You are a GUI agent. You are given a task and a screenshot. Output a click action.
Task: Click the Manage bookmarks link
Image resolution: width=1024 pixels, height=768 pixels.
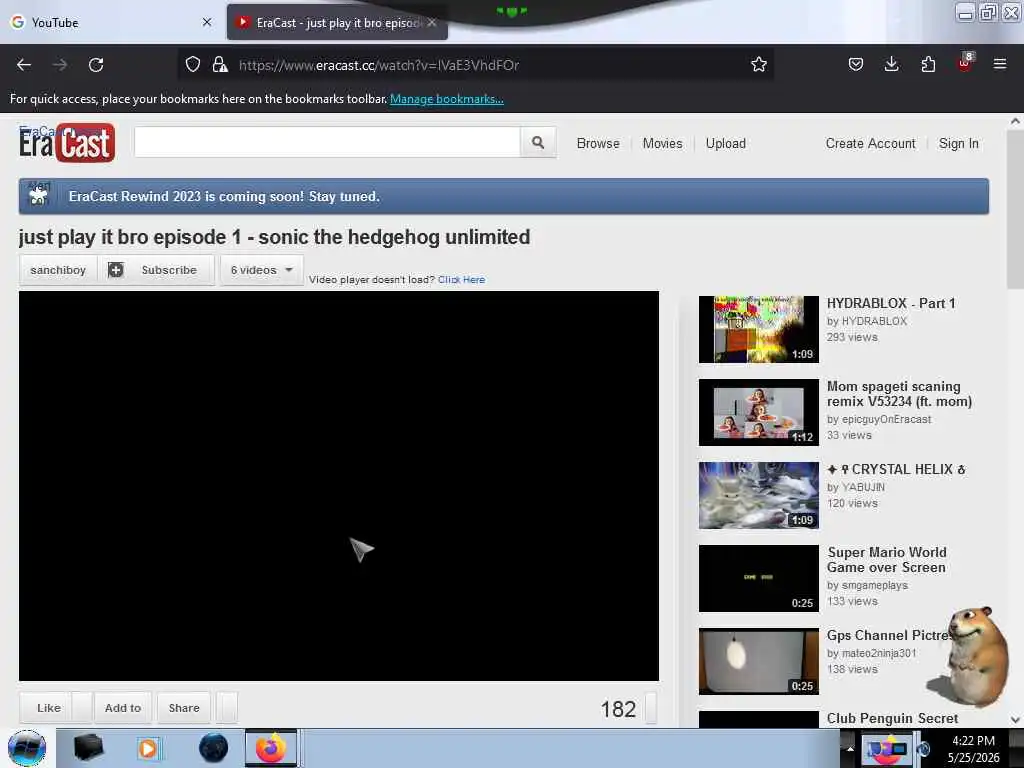(x=447, y=99)
